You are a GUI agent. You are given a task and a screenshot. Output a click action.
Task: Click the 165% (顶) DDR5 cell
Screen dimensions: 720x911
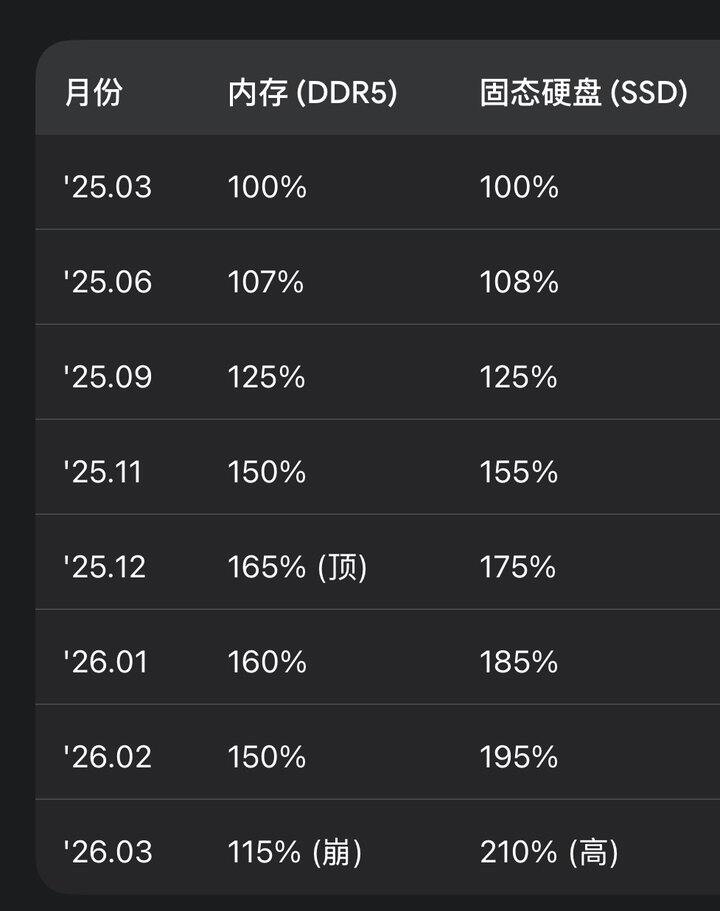(297, 567)
